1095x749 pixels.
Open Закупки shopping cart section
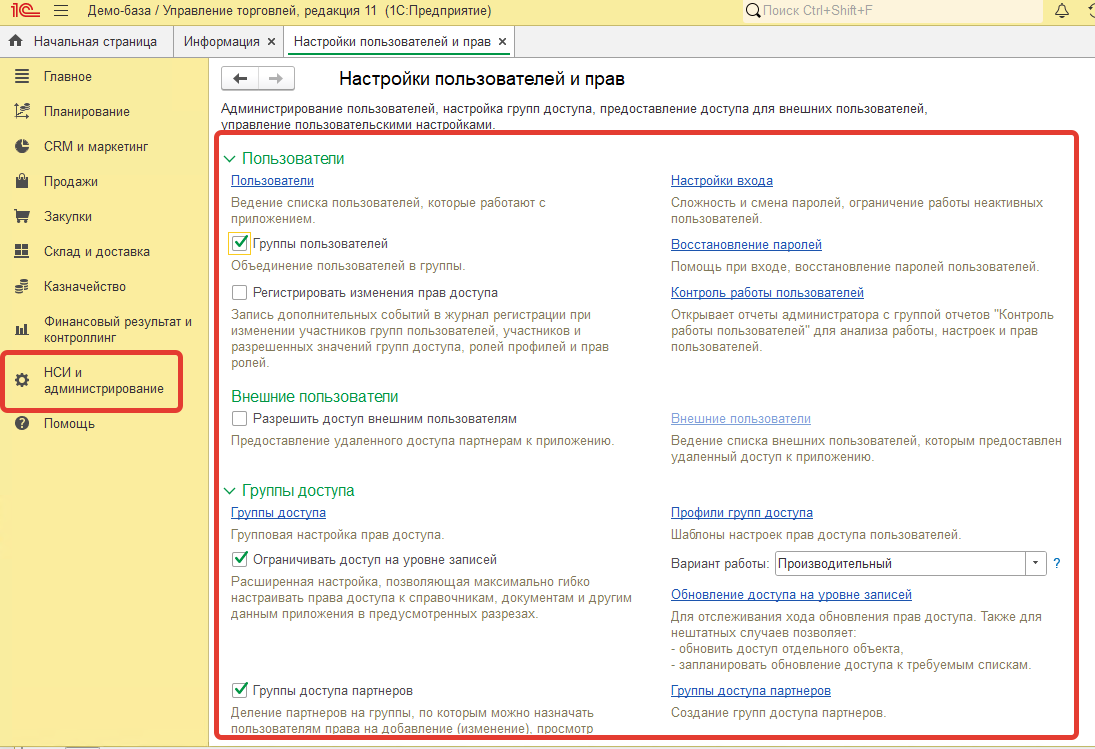(22, 216)
